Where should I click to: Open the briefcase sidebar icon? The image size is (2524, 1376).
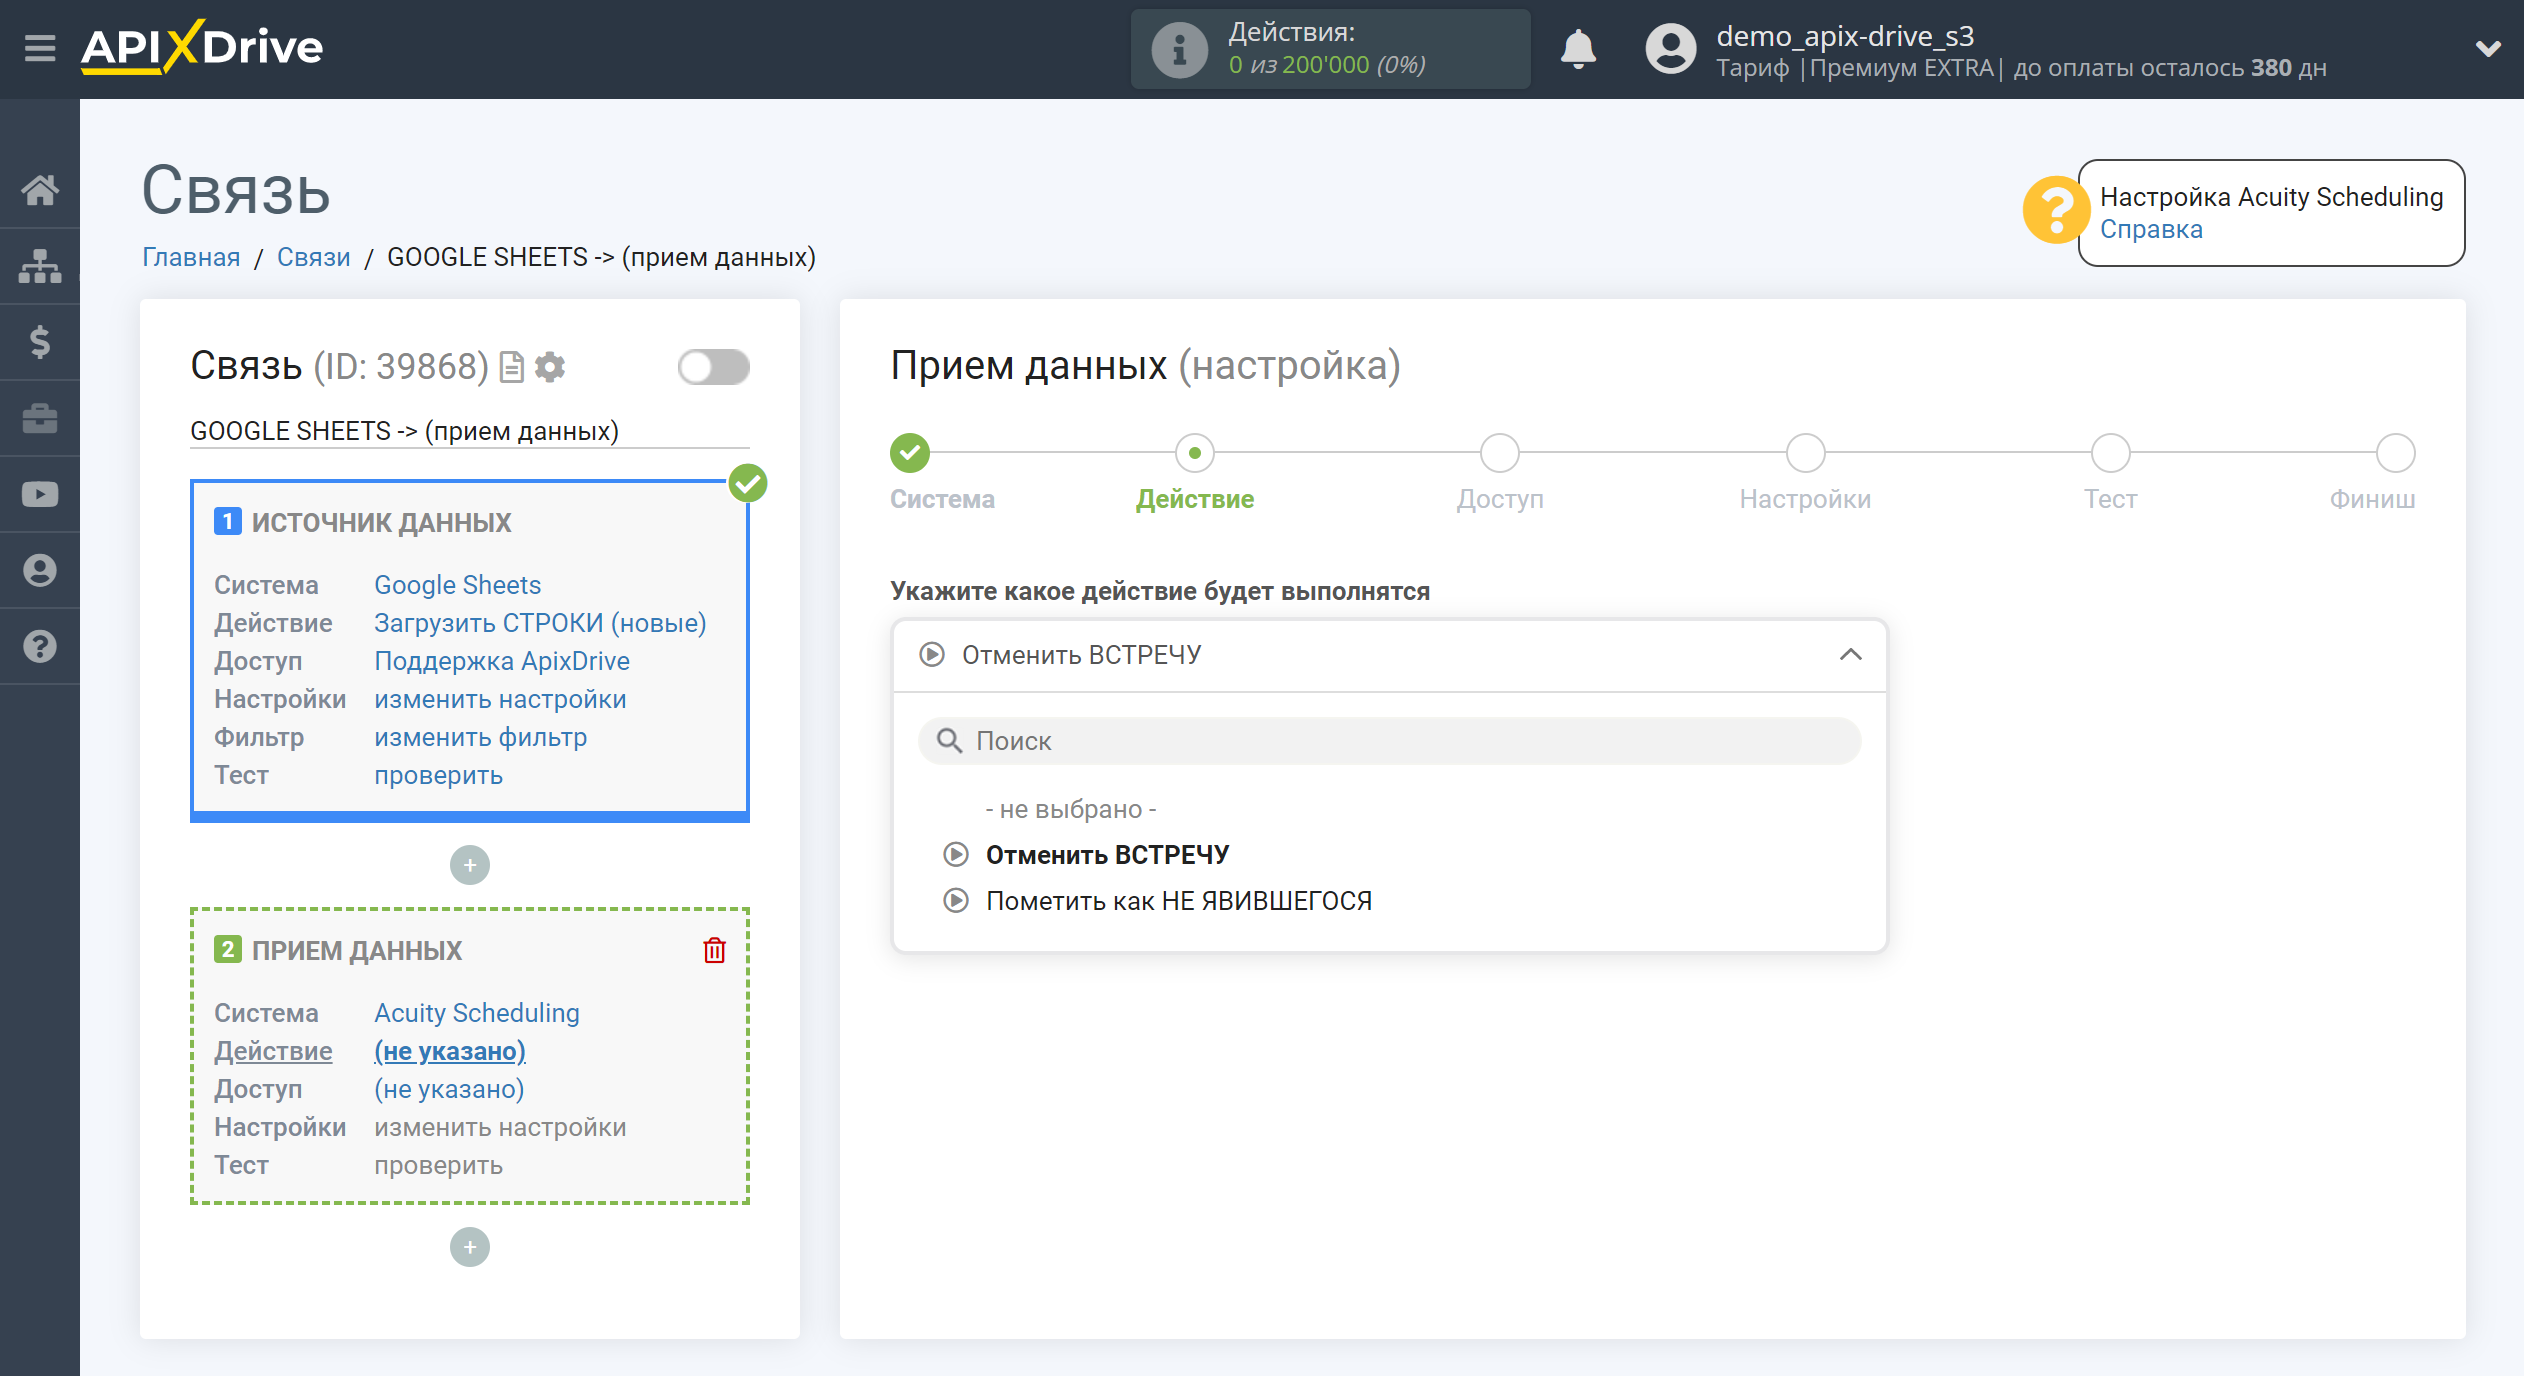(40, 418)
